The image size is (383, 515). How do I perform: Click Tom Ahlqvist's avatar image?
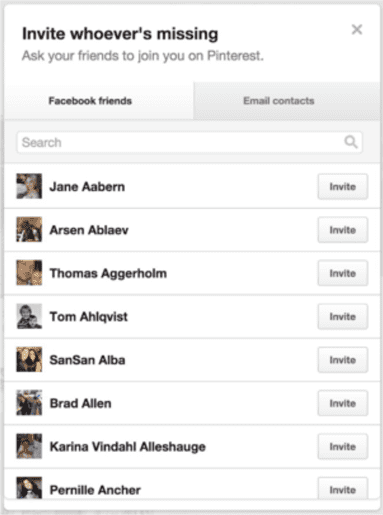pyautogui.click(x=29, y=316)
